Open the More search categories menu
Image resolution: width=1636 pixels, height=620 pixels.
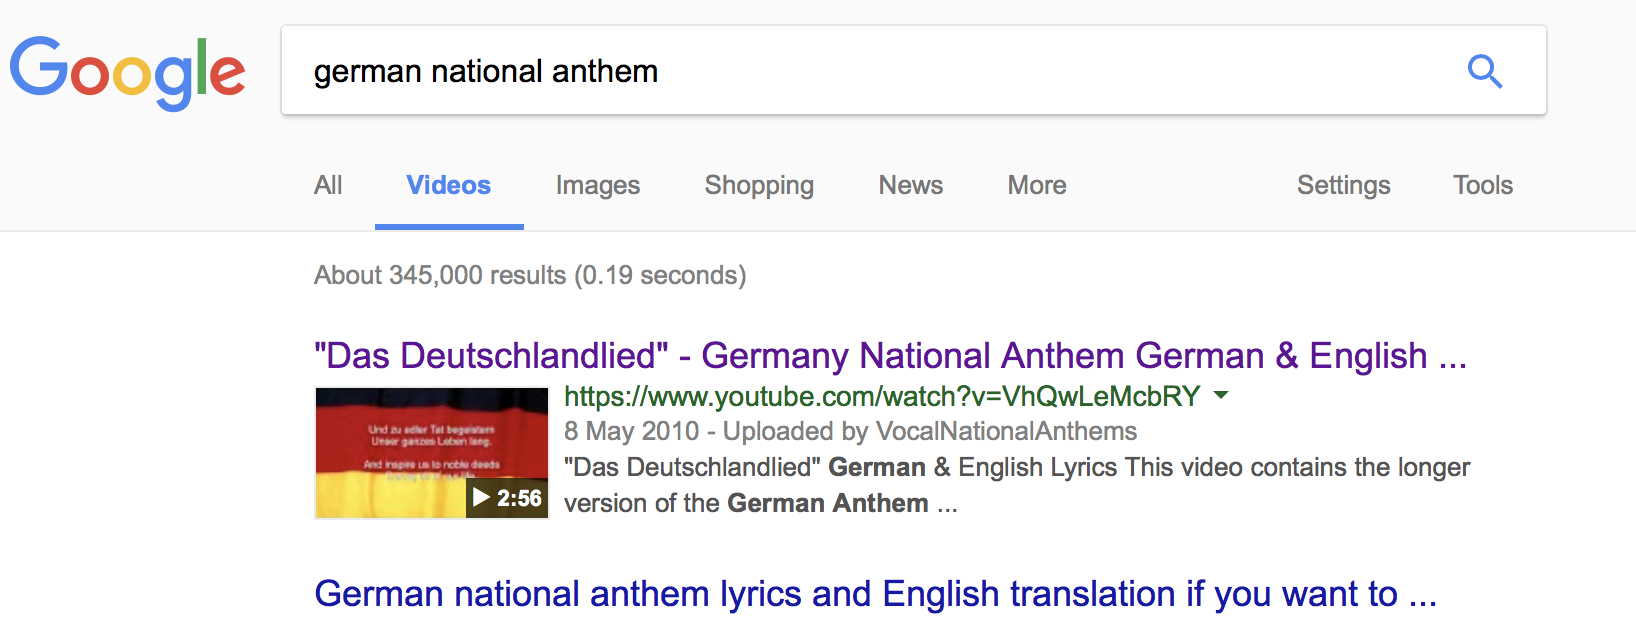coord(1037,185)
